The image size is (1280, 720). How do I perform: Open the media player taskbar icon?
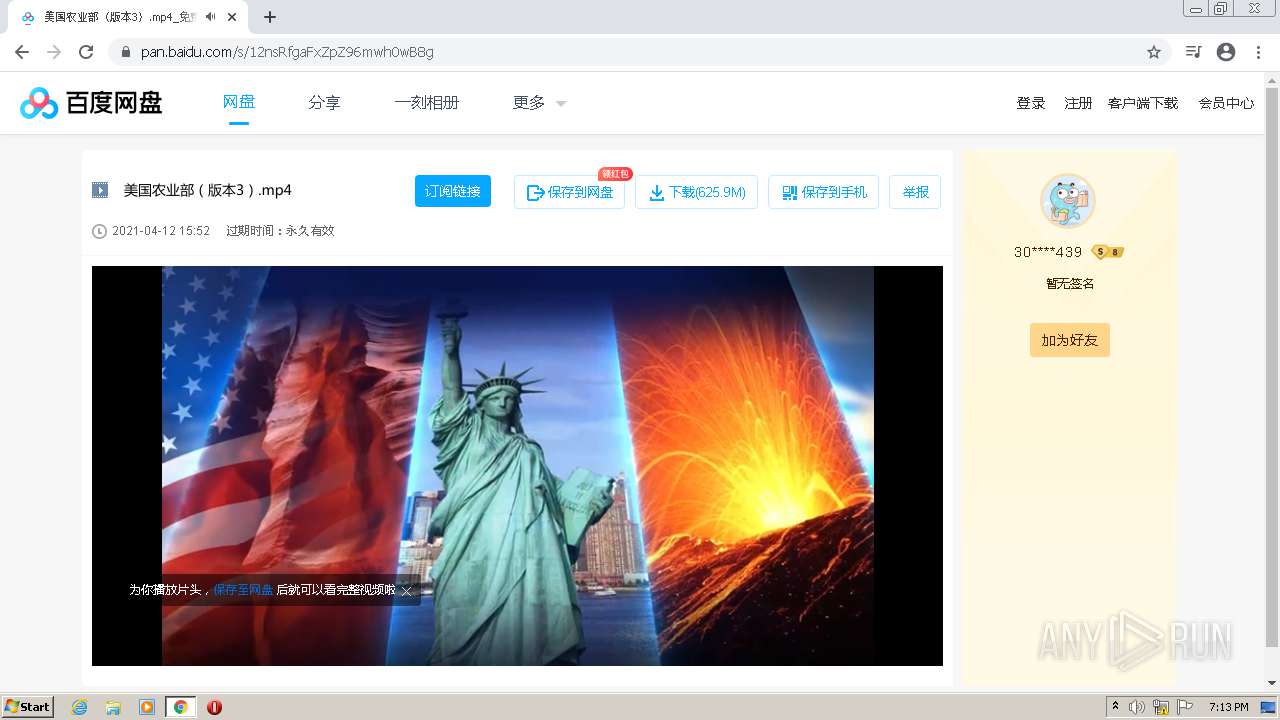click(147, 707)
